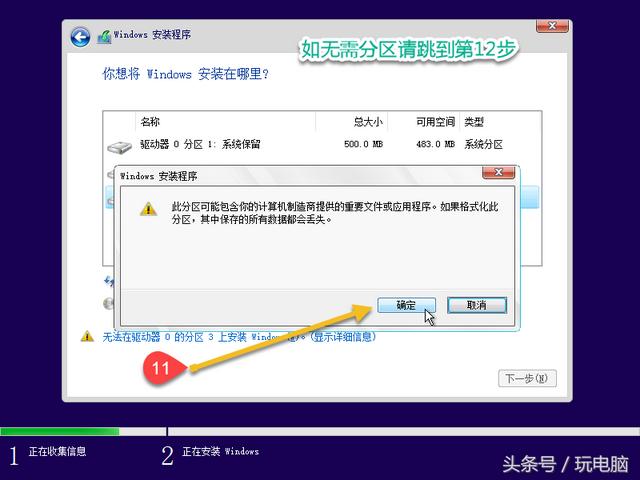
Task: Click the 取消 button in the dialog
Action: point(476,305)
